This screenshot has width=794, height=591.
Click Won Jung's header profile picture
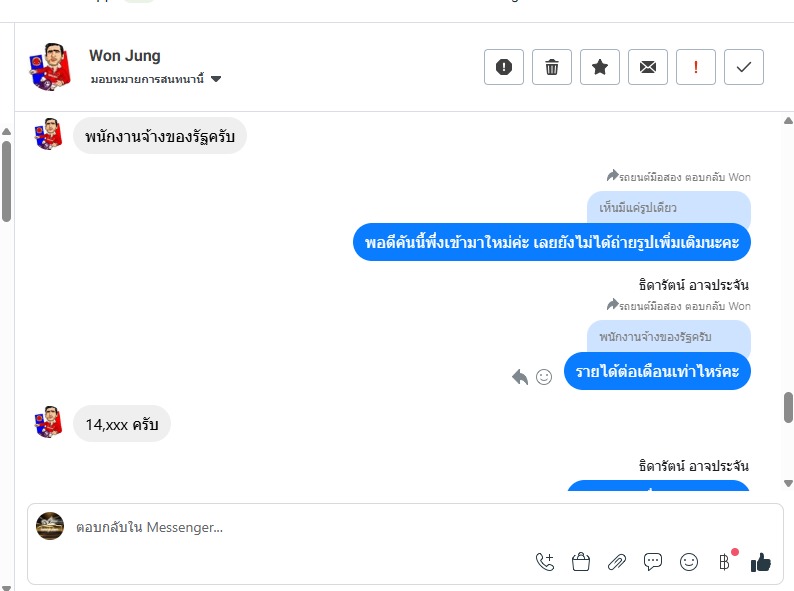(48, 67)
